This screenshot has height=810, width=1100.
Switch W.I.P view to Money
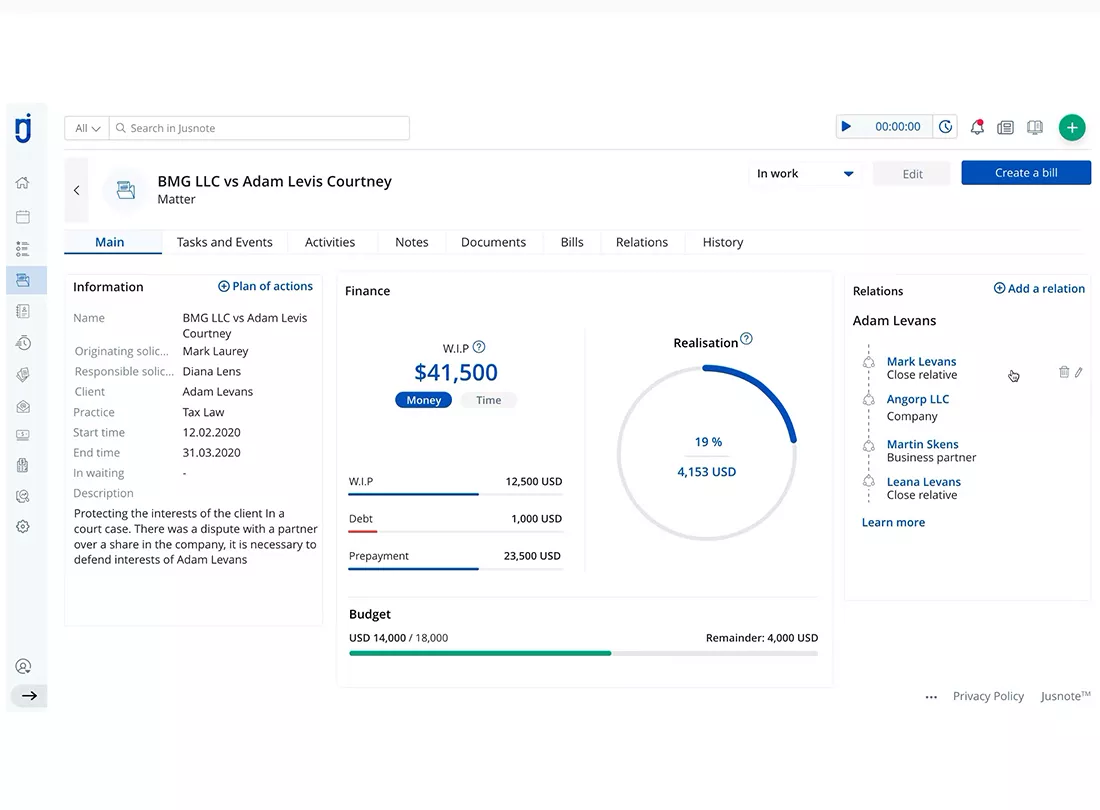(424, 400)
